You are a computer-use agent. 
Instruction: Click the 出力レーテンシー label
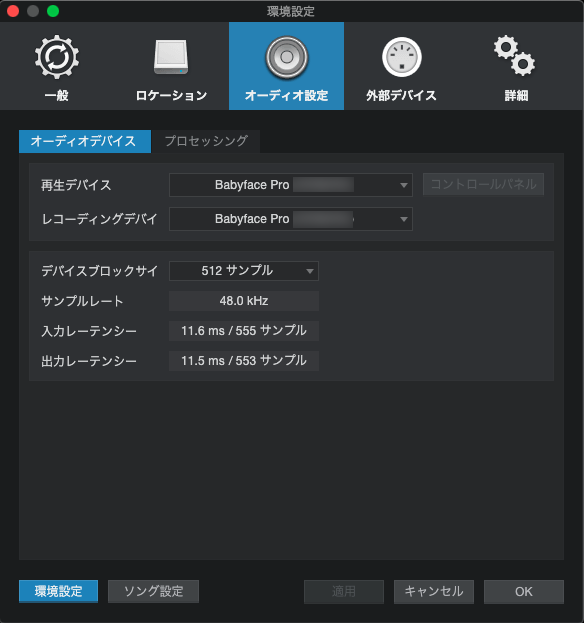[89, 361]
